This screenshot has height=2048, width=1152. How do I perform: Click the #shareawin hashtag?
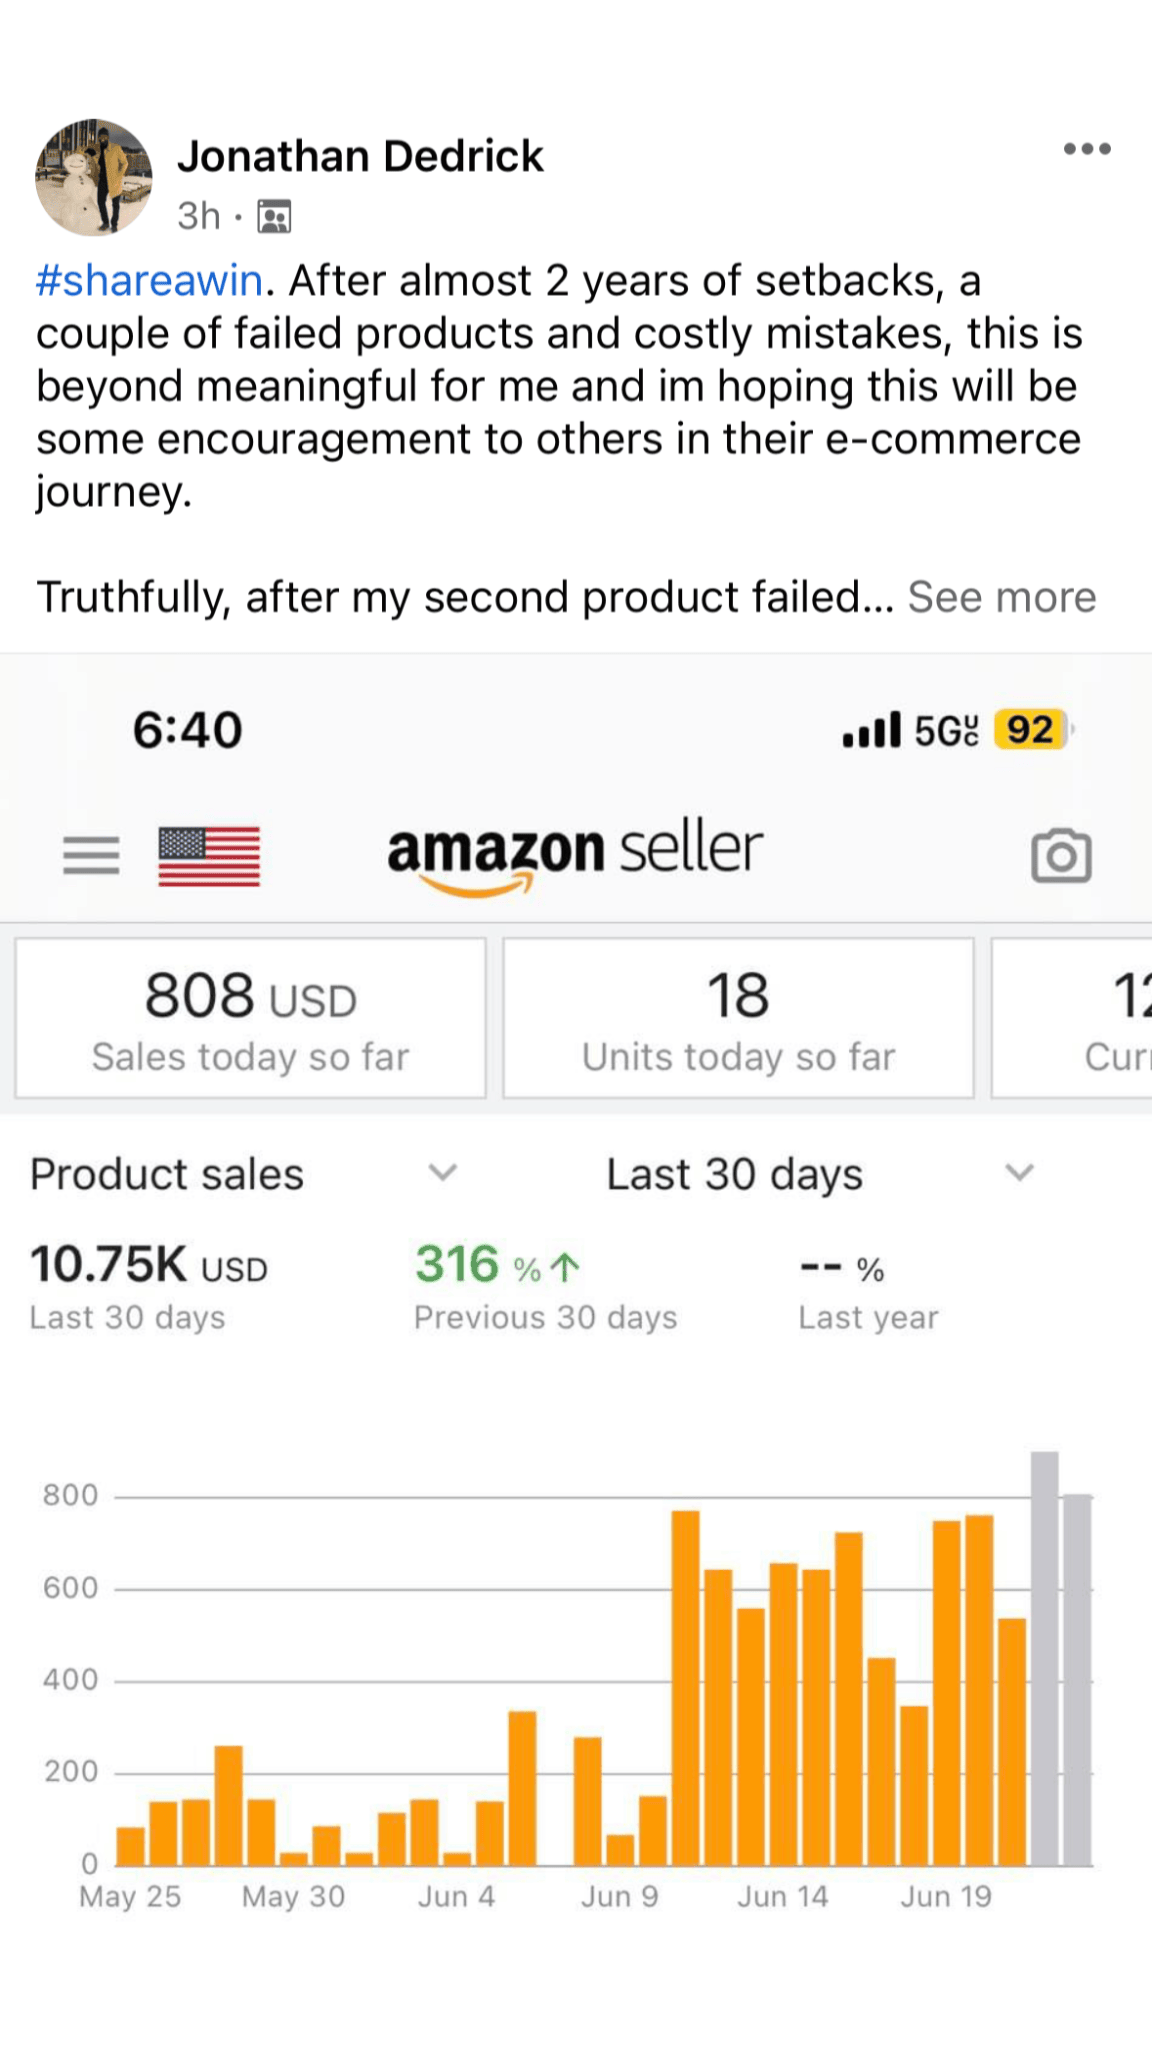(150, 281)
